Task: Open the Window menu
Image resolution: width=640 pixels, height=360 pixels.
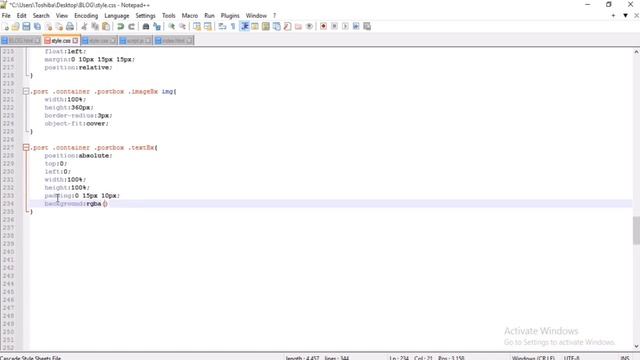Action: (256, 16)
